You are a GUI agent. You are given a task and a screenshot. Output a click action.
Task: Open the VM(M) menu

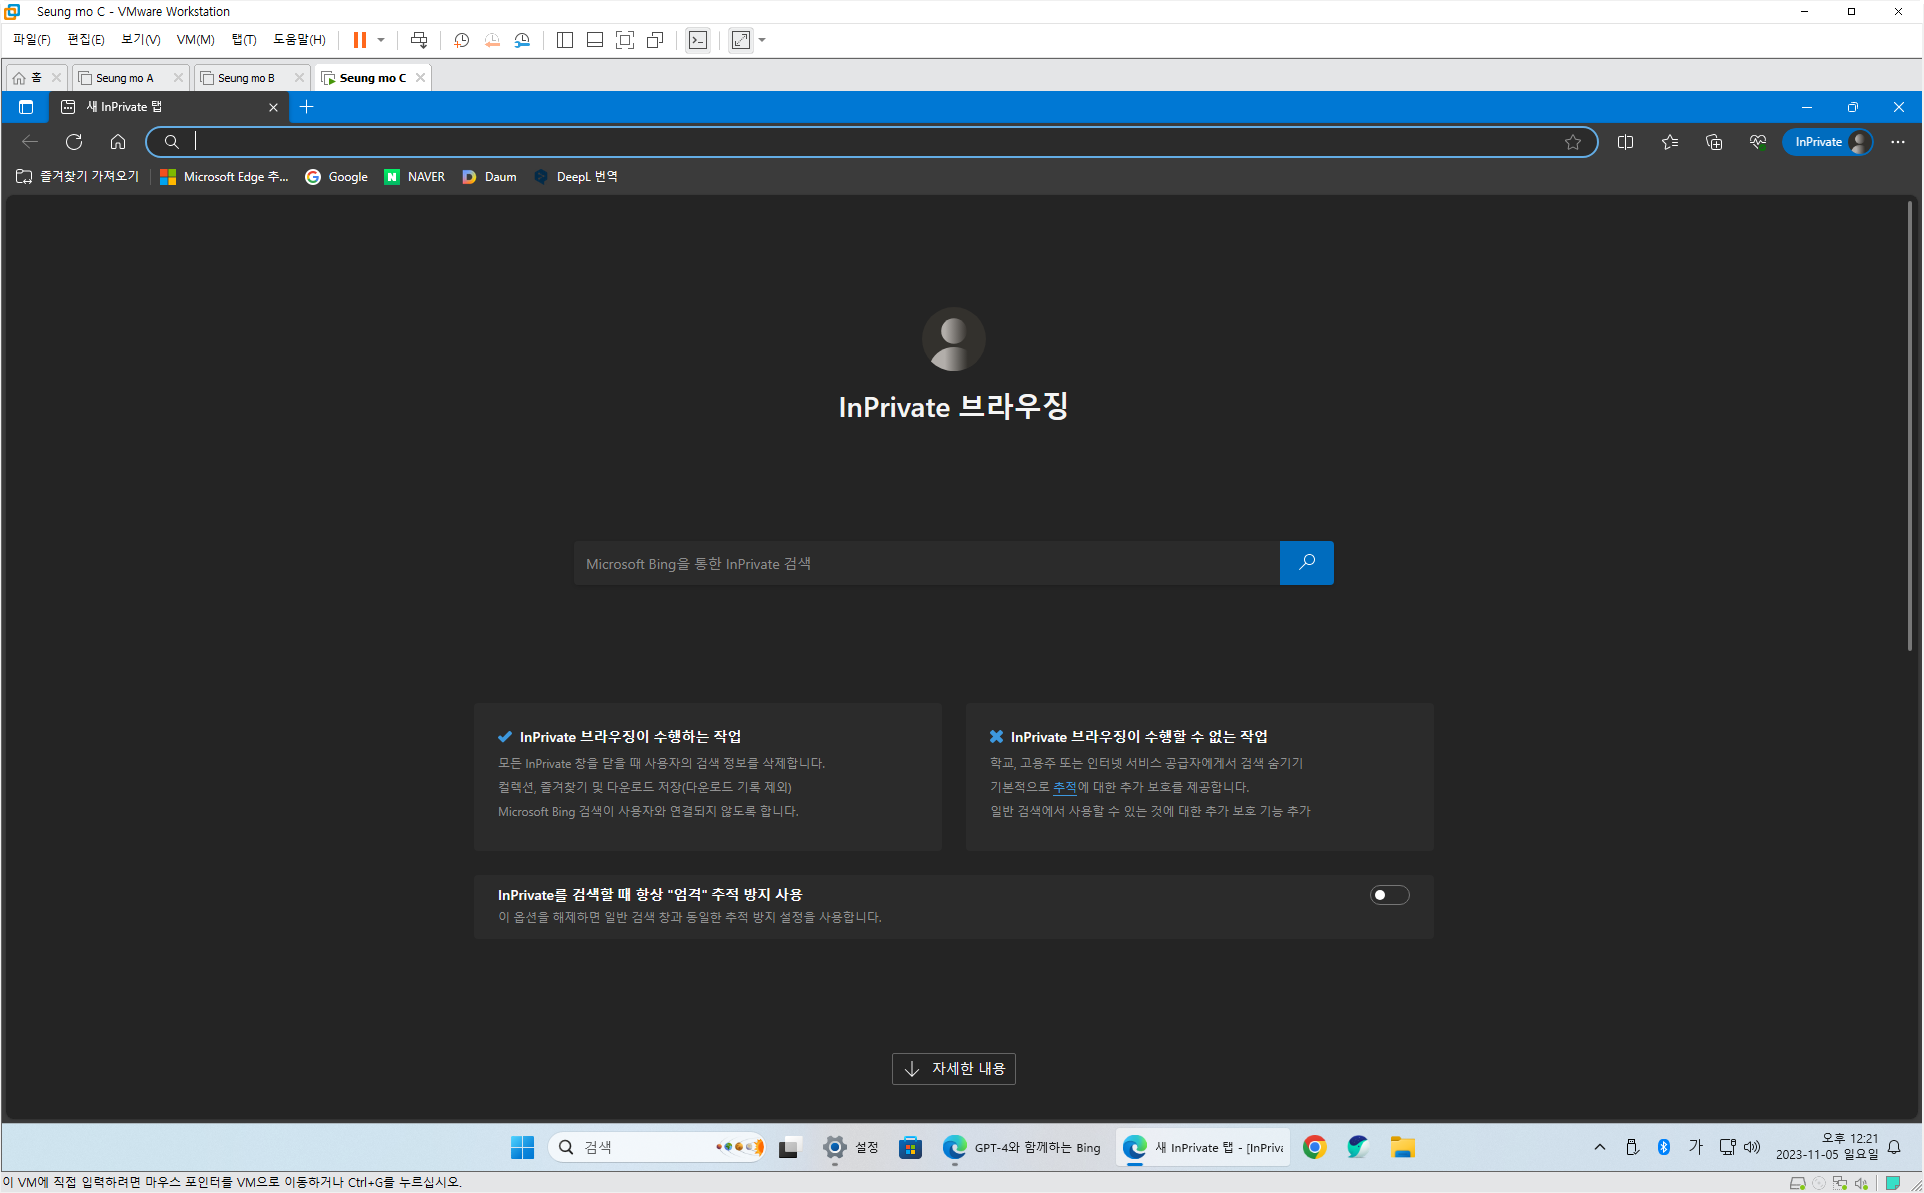click(195, 40)
